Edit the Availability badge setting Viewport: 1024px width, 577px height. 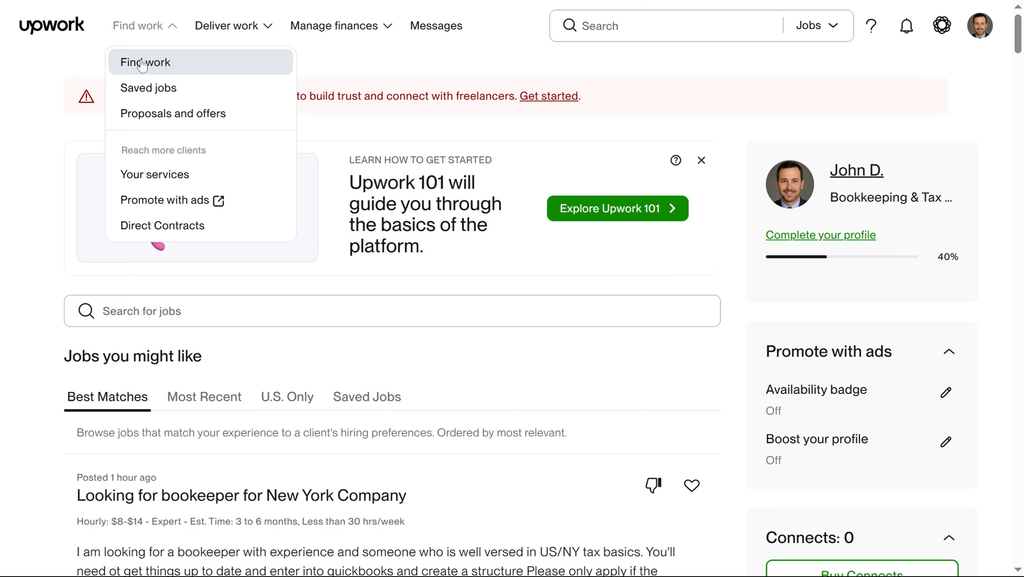coord(945,393)
